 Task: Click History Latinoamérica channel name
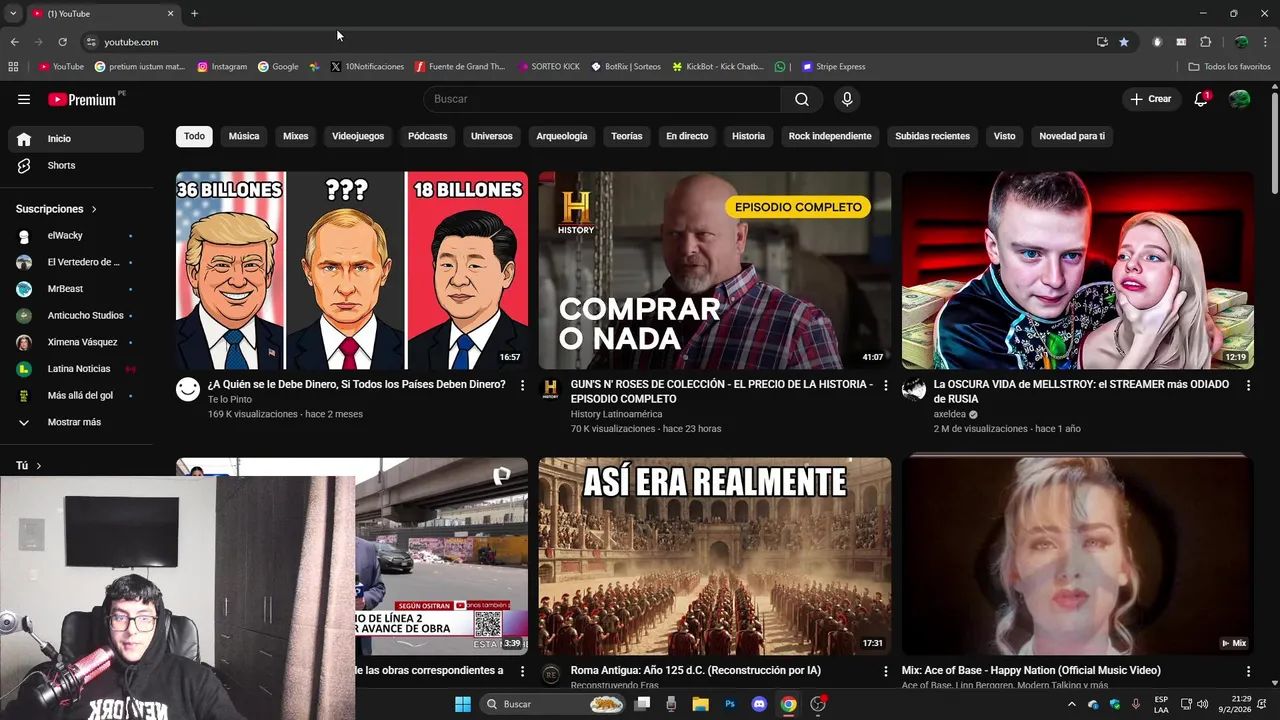click(x=616, y=414)
